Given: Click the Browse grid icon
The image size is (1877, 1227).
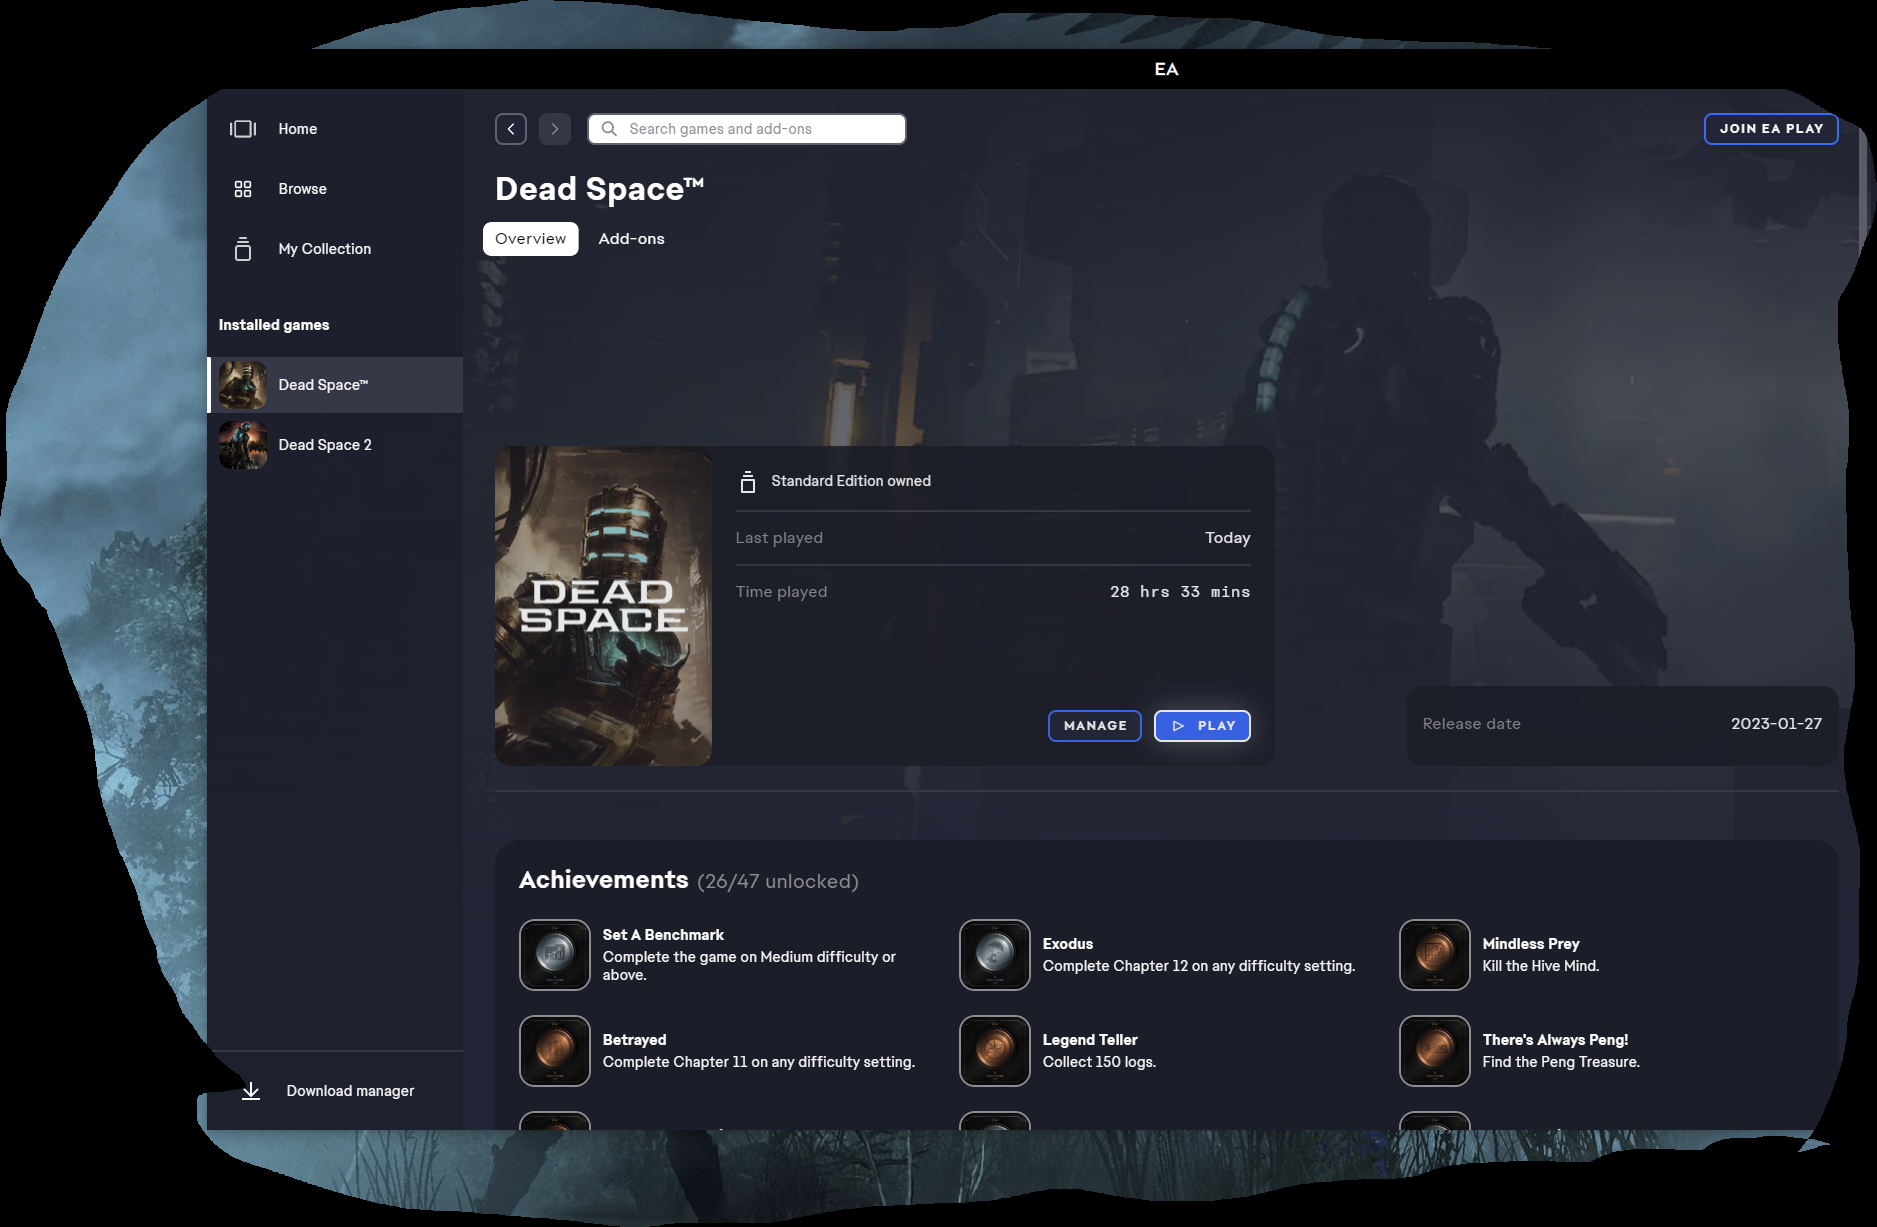Looking at the screenshot, I should (x=243, y=189).
